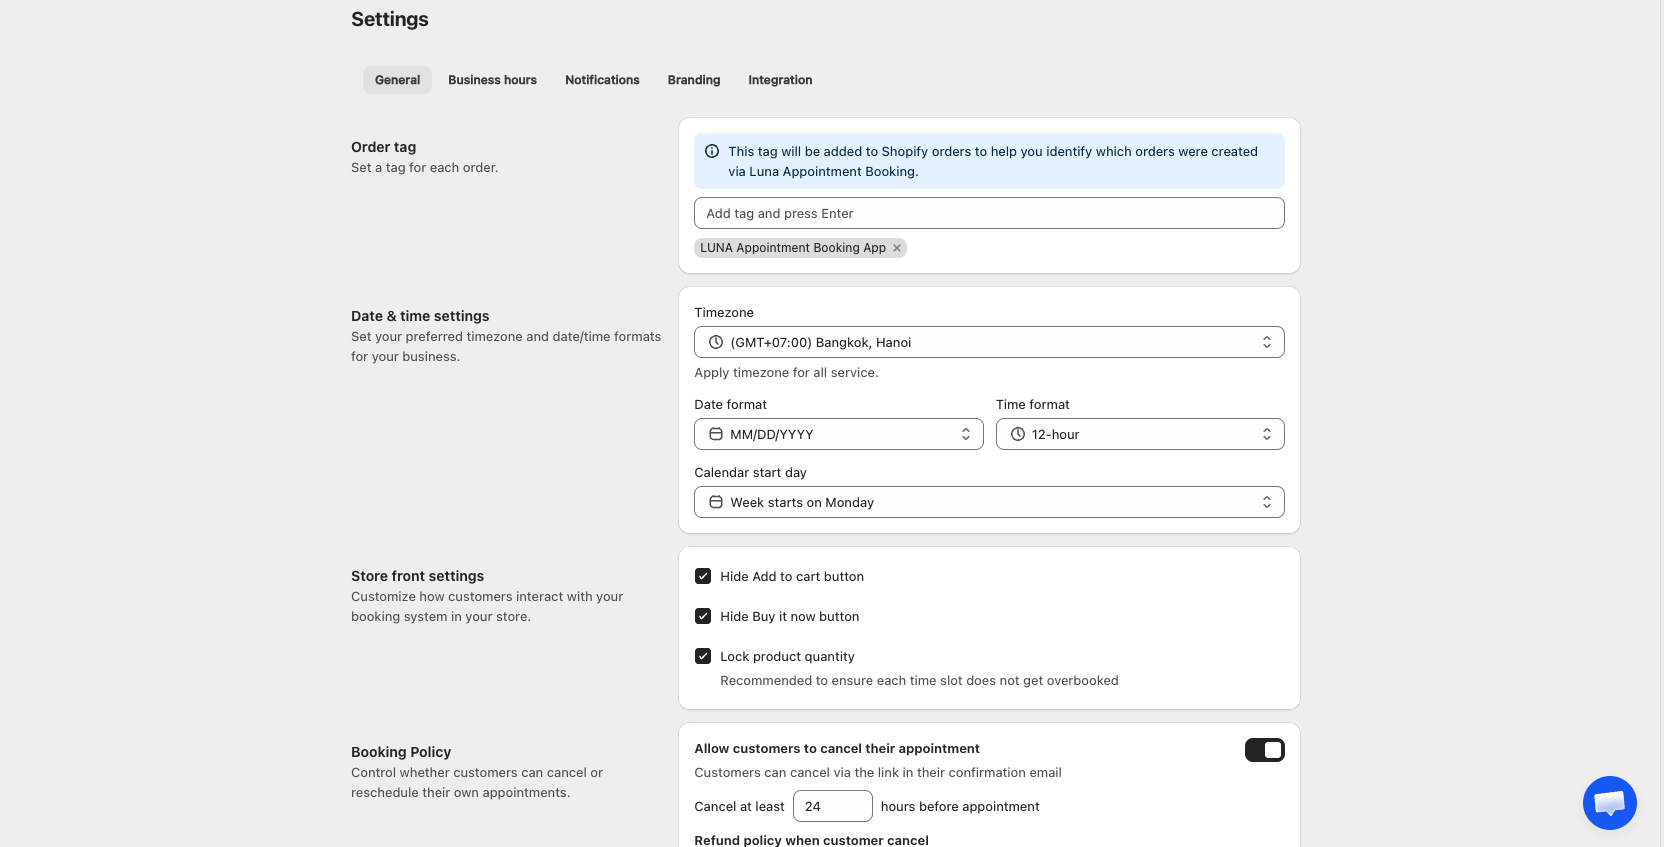Click the 'Apply timezone for all service.' text
Screen dimensions: 1664x847
tap(786, 372)
